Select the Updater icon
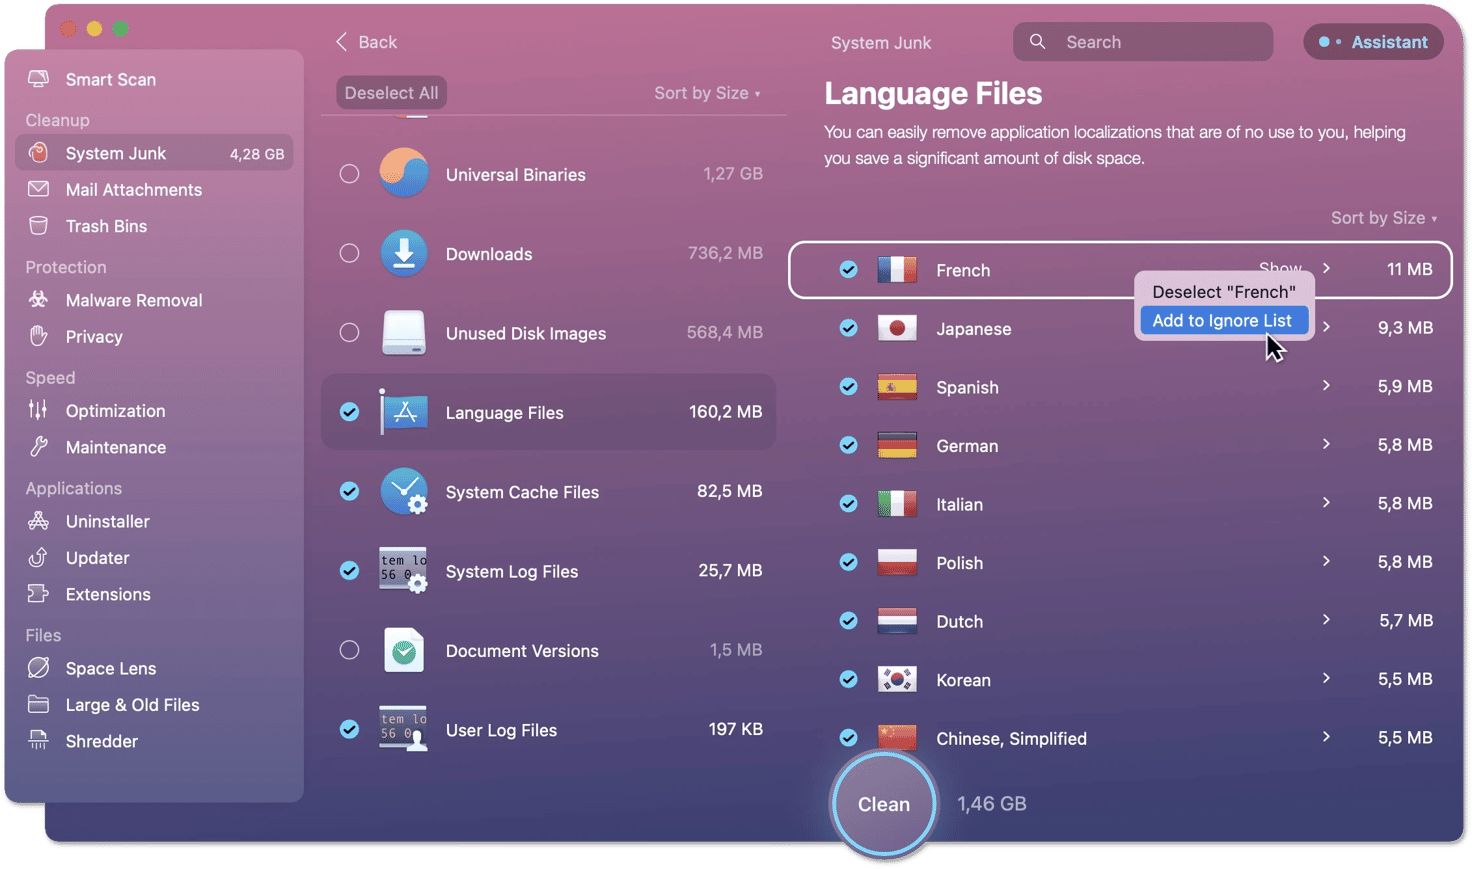 [38, 557]
